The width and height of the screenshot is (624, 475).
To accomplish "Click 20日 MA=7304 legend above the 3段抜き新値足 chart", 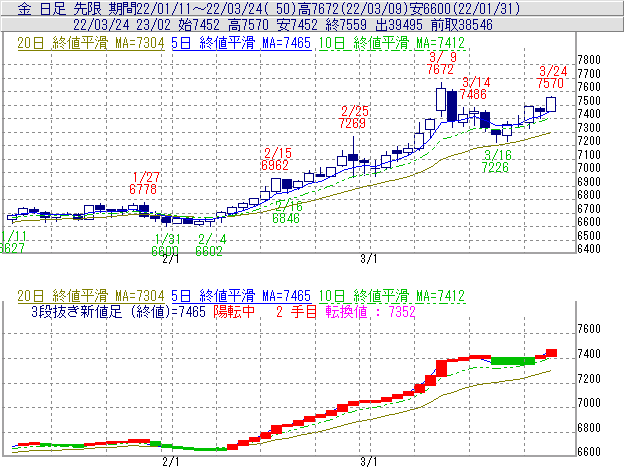I will pyautogui.click(x=91, y=296).
